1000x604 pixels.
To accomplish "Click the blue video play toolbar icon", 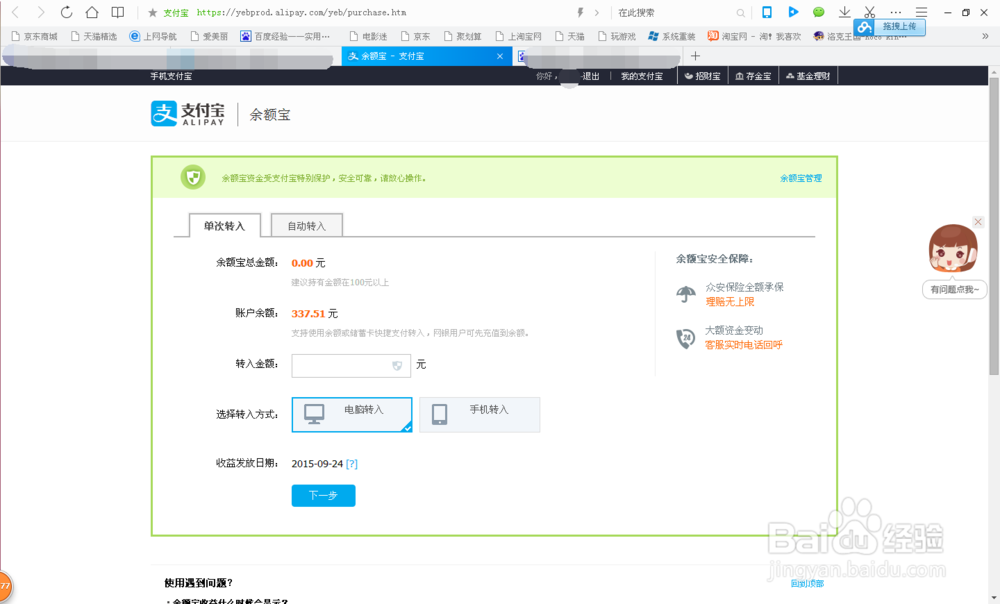I will pos(793,11).
